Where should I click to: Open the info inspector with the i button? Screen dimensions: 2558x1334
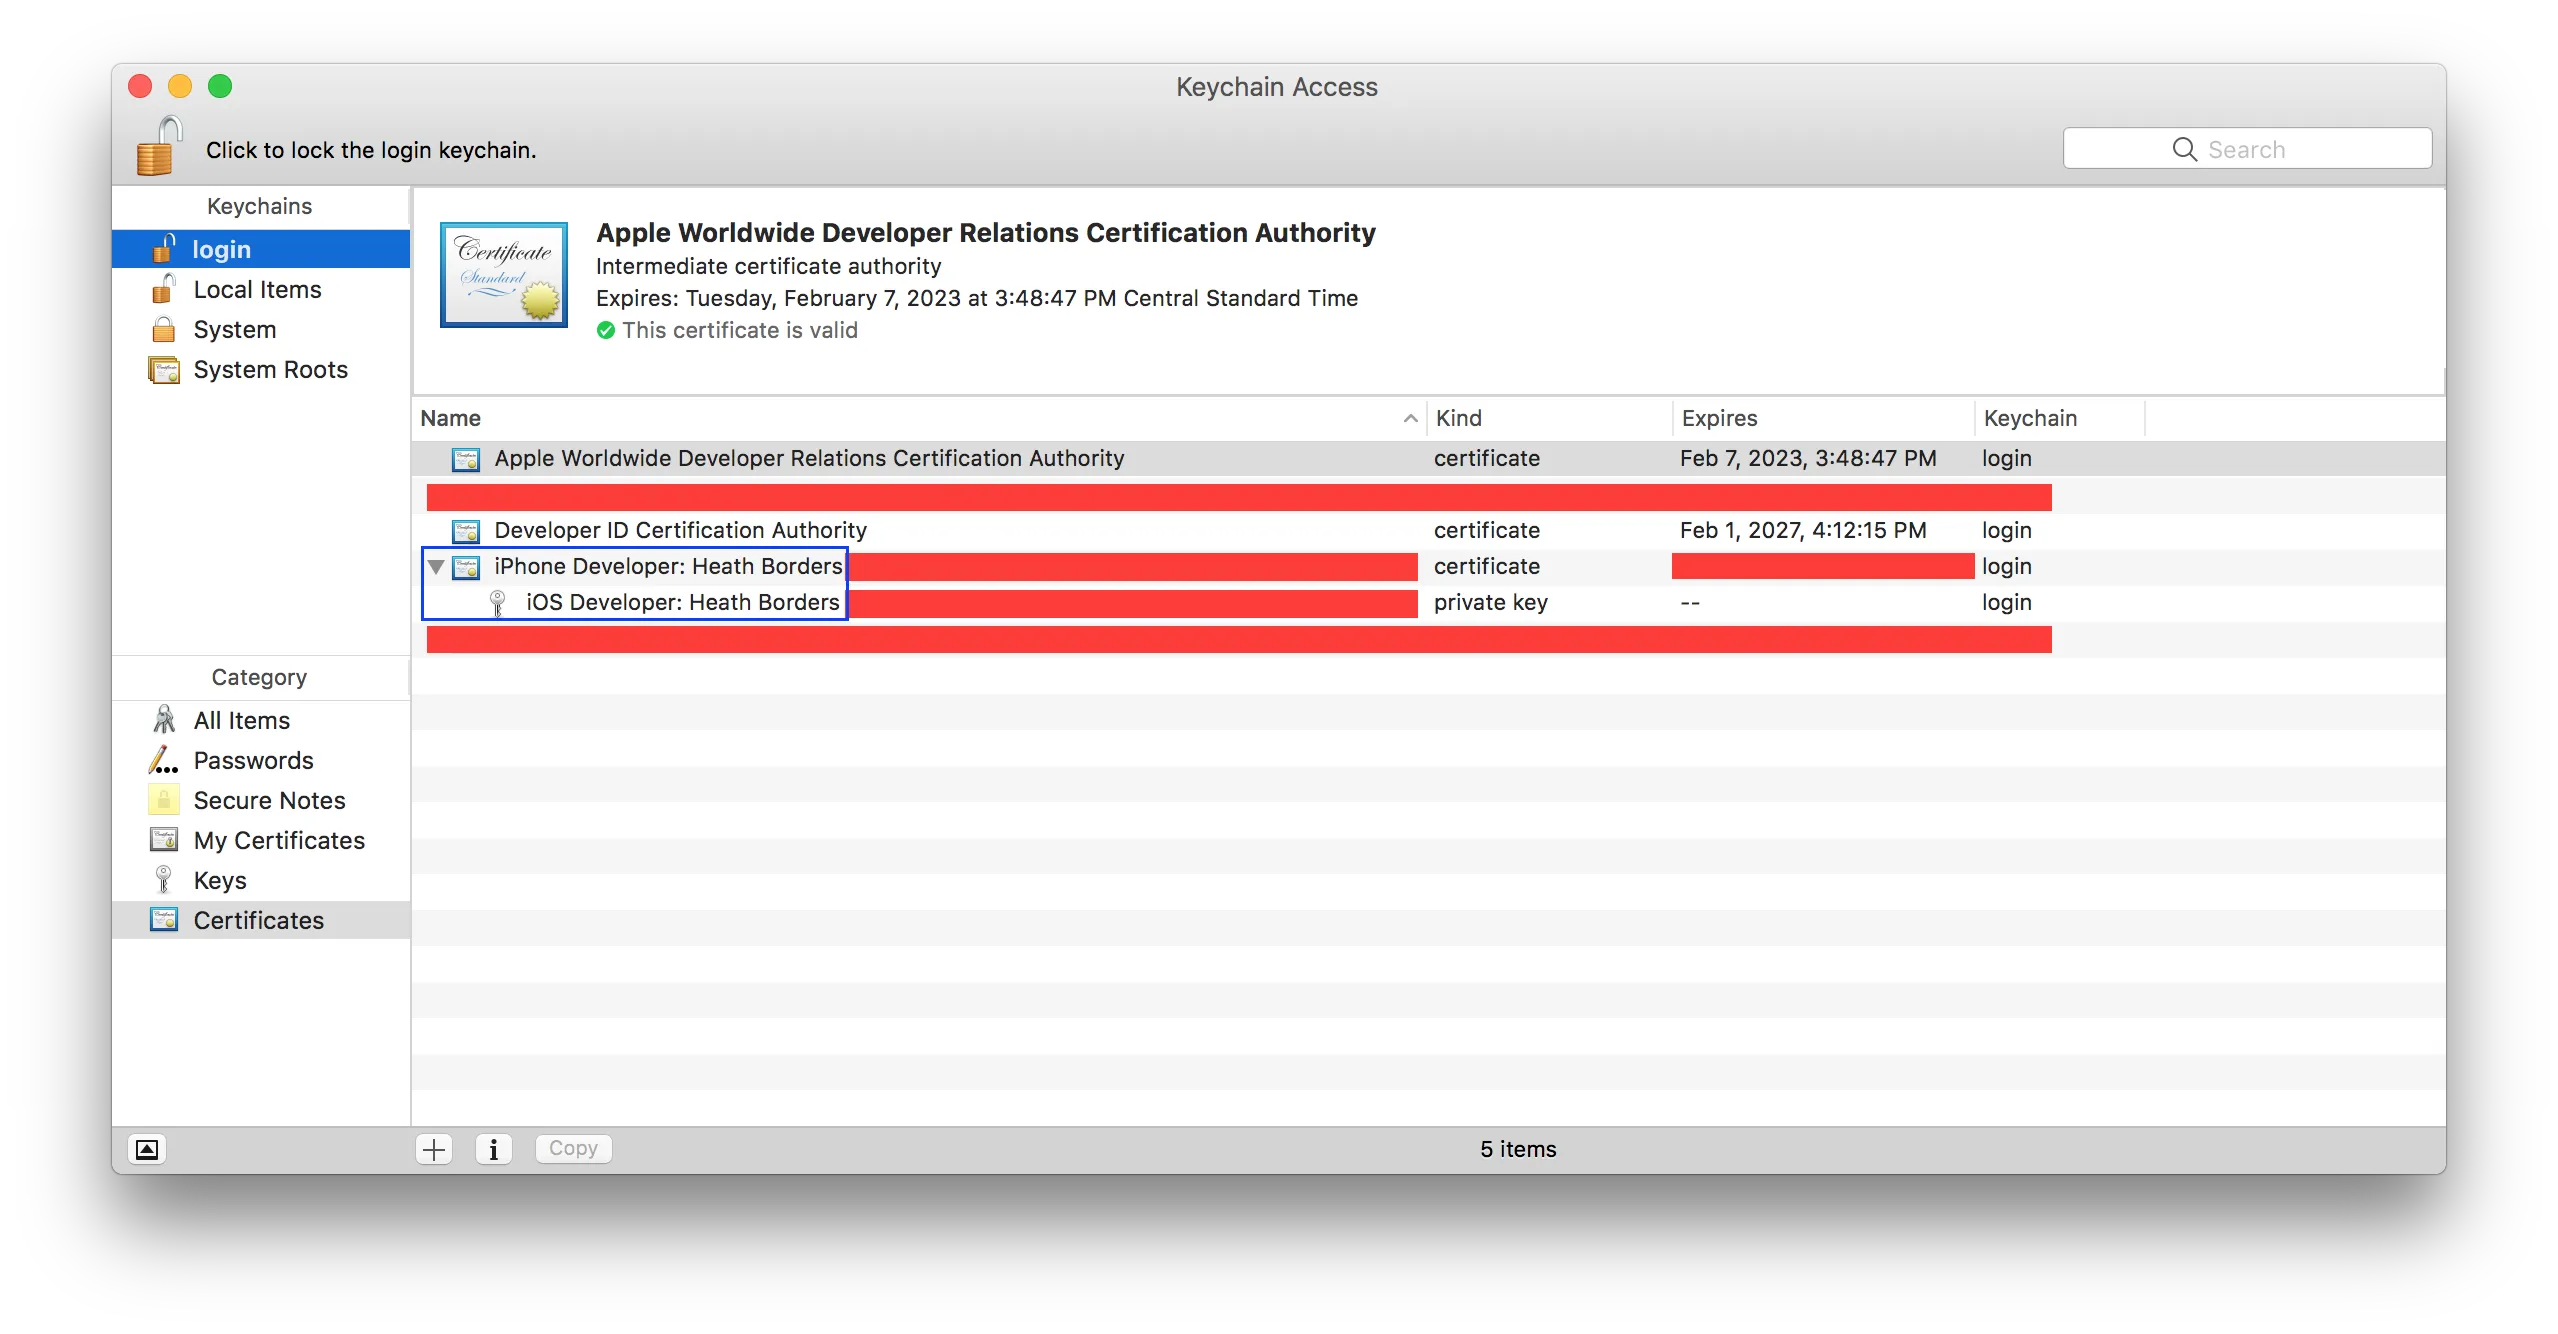click(x=493, y=1149)
